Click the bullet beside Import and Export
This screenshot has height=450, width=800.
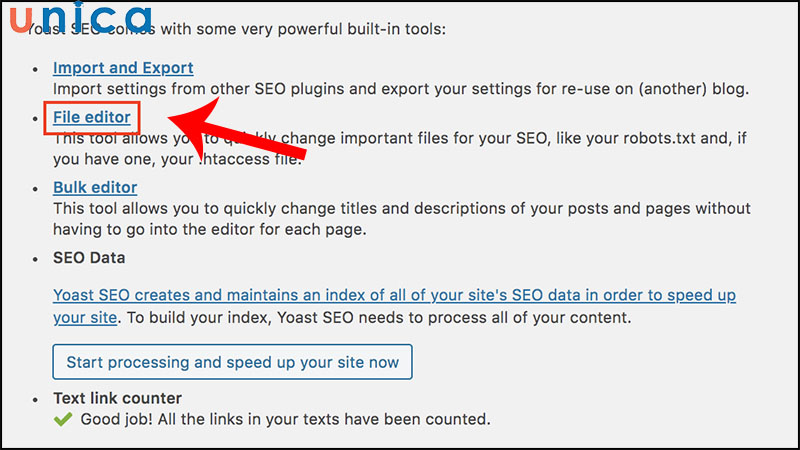click(37, 70)
